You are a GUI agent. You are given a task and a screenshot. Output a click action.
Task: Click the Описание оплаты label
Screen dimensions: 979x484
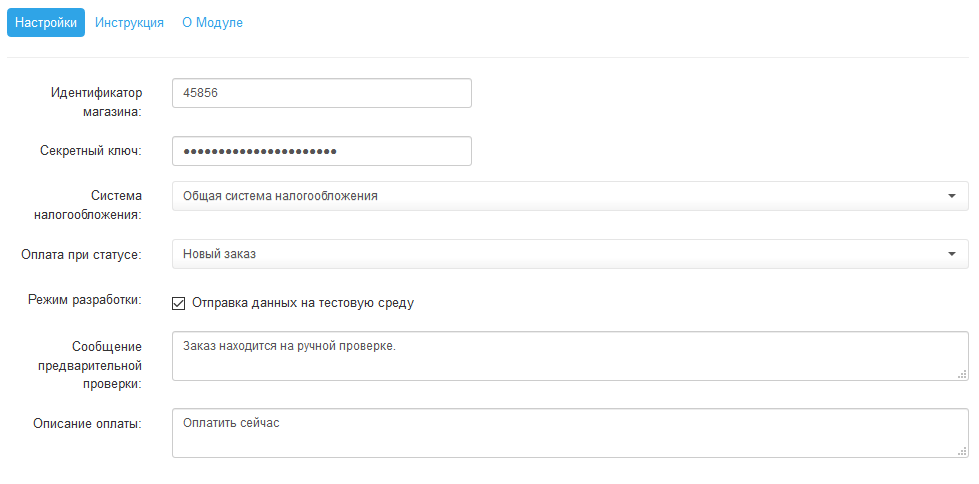[x=87, y=423]
